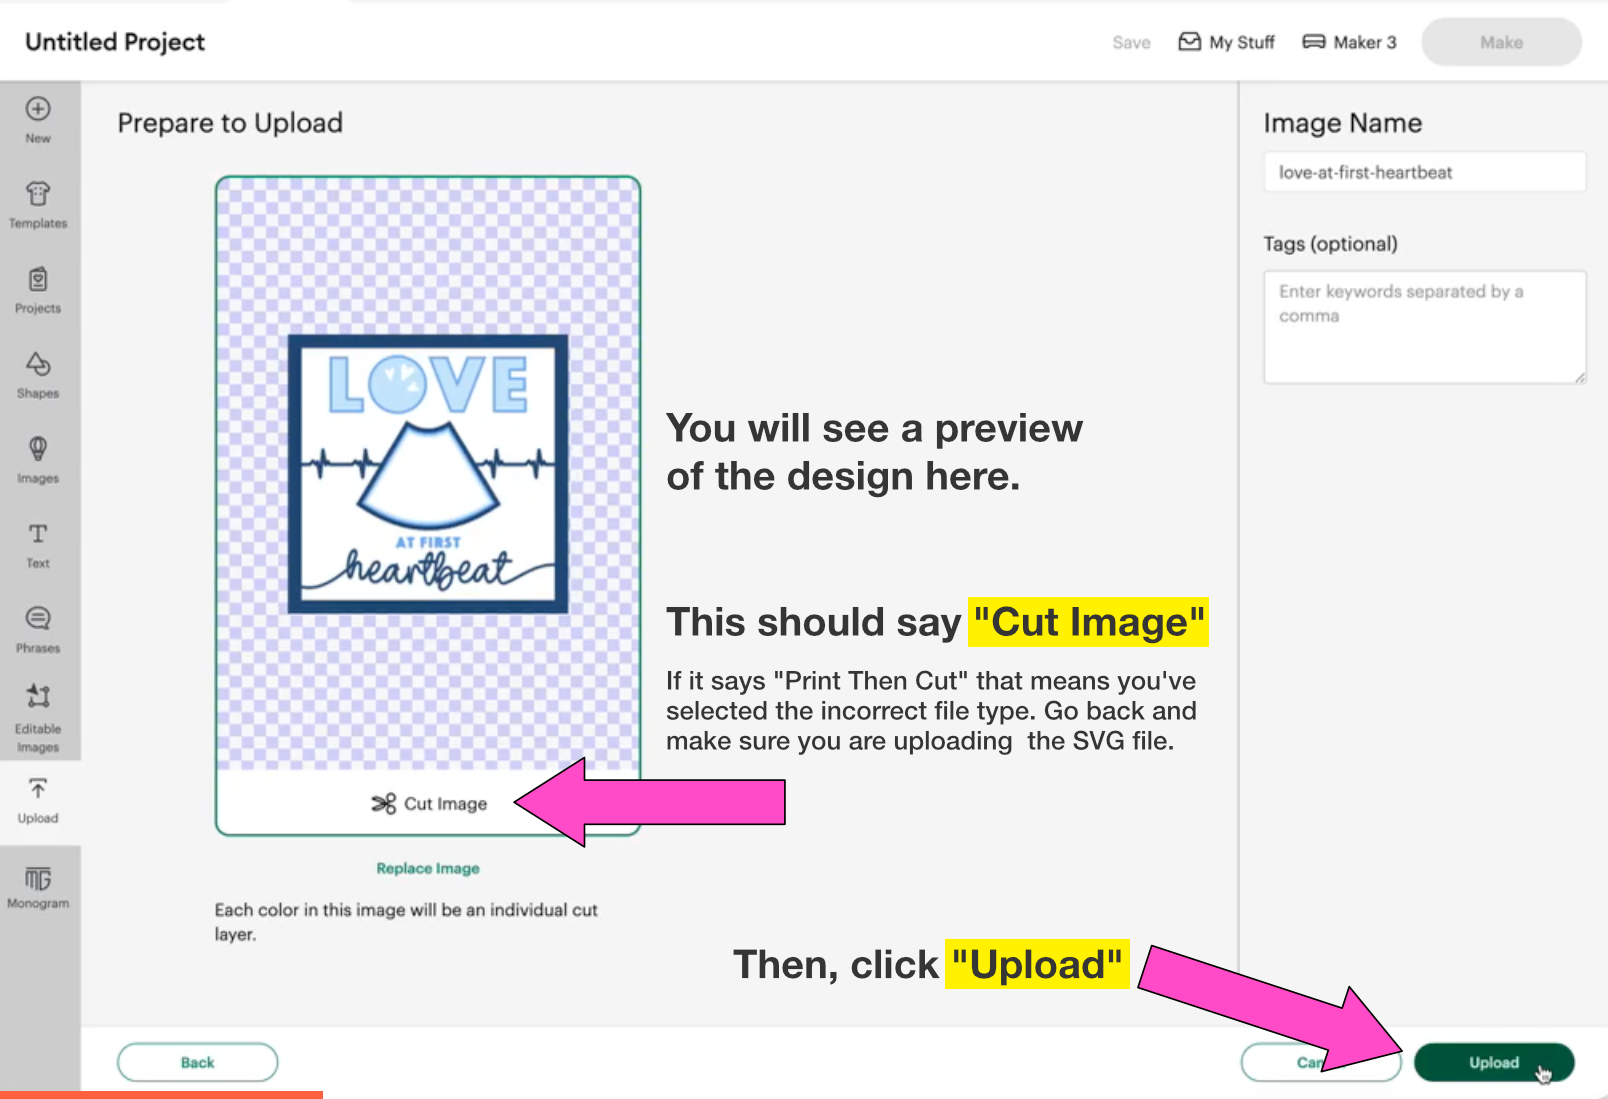Edit the Image Name field
The image size is (1608, 1099).
tap(1424, 172)
